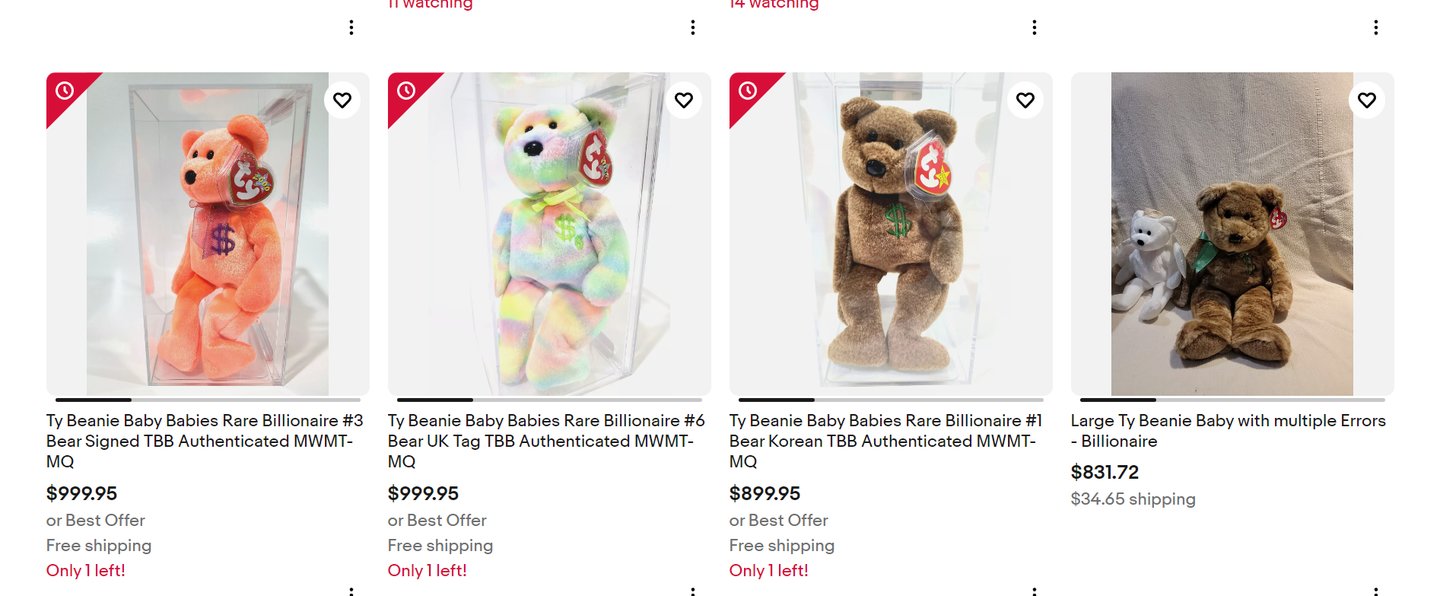This screenshot has width=1440, height=596.
Task: Click red clock badge on rainbow bear image
Action: (x=406, y=91)
